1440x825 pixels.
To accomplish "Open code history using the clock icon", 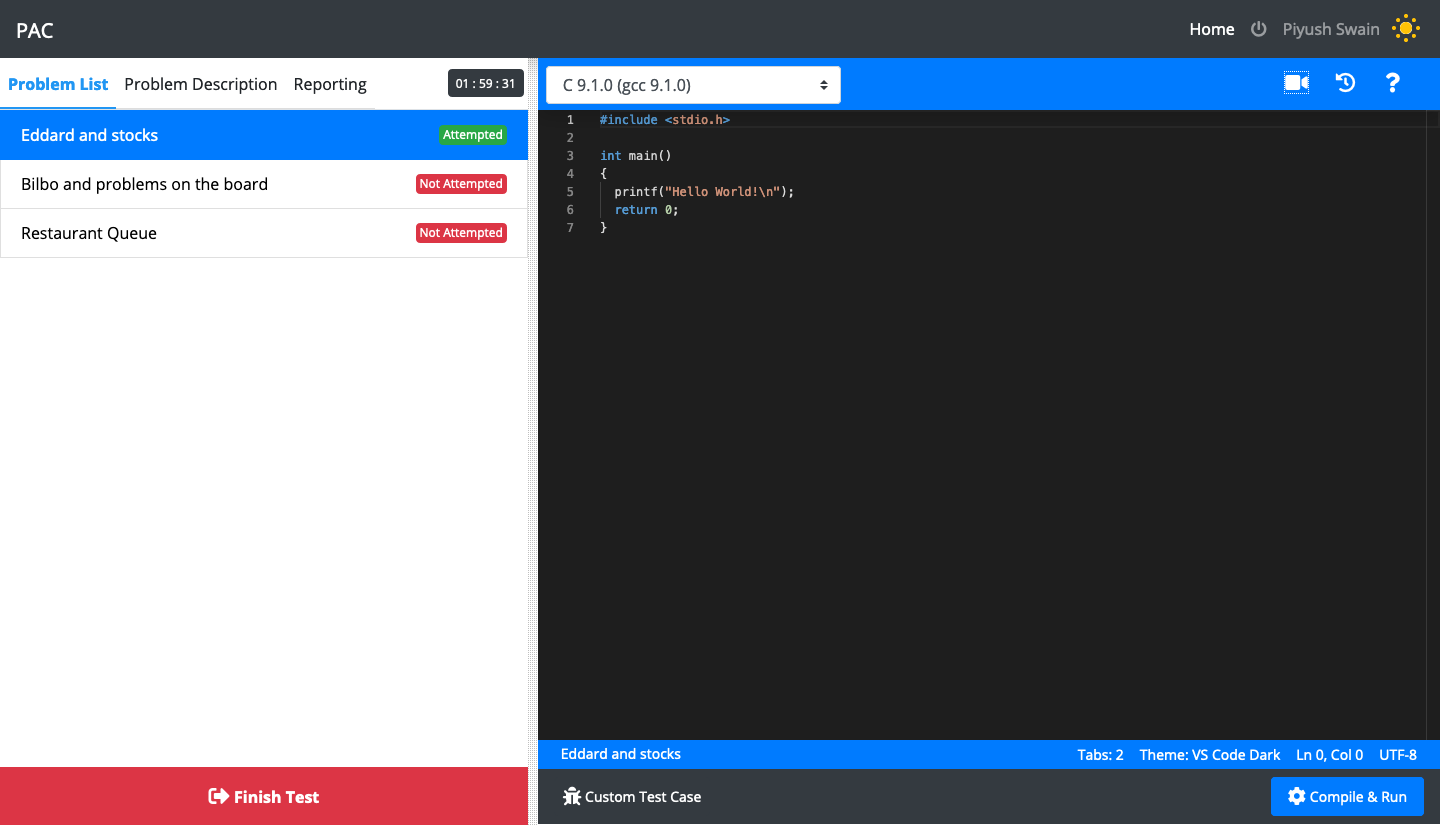I will (1345, 83).
